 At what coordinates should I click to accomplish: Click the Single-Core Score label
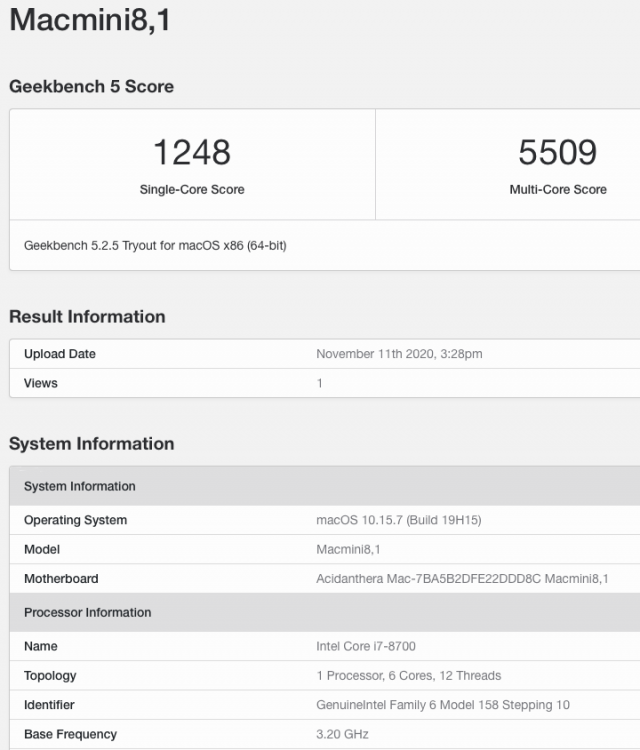click(192, 189)
